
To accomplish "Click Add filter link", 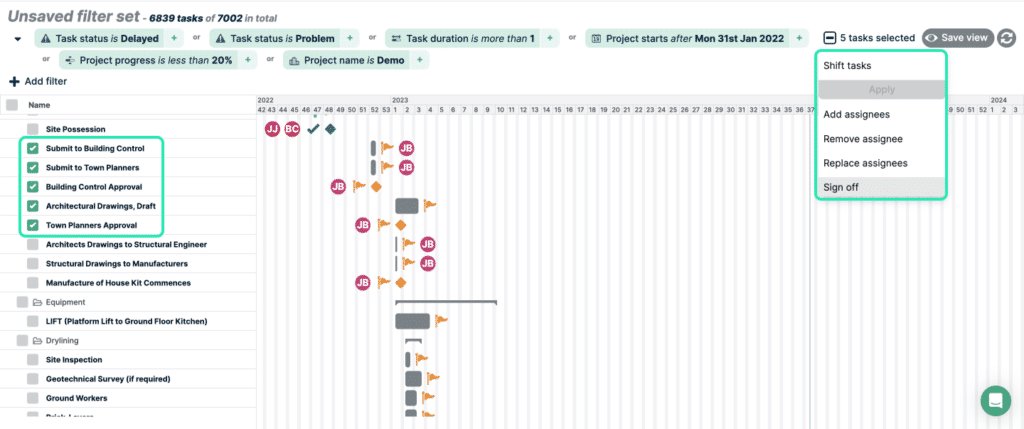I will coord(38,81).
